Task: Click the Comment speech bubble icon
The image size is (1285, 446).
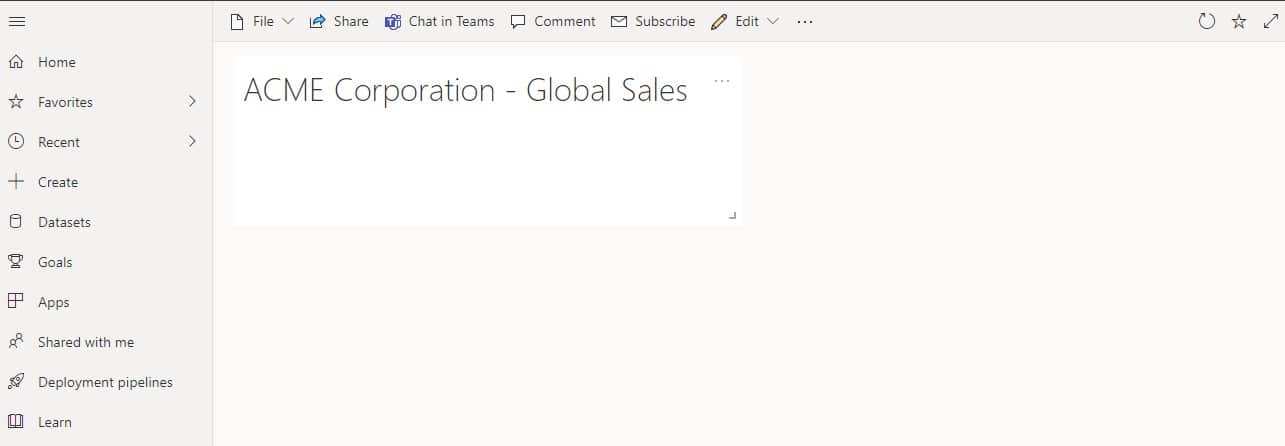Action: tap(518, 21)
